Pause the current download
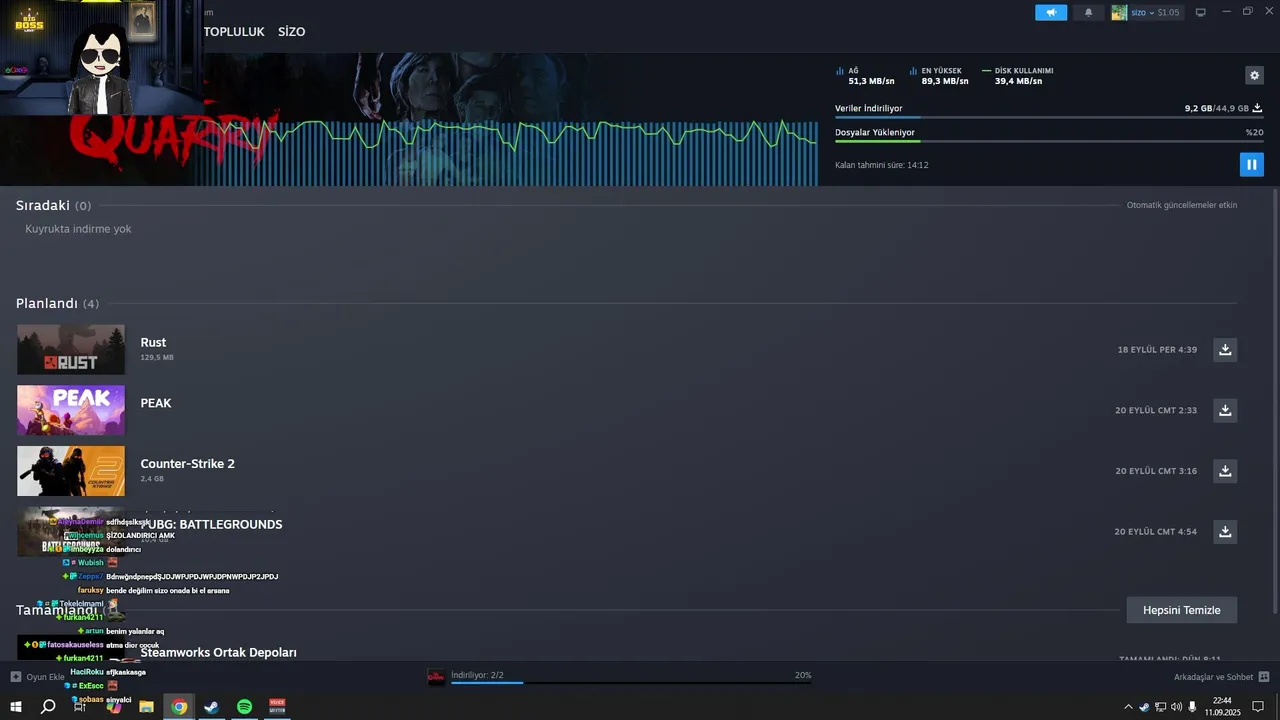This screenshot has width=1280, height=720. (x=1251, y=165)
